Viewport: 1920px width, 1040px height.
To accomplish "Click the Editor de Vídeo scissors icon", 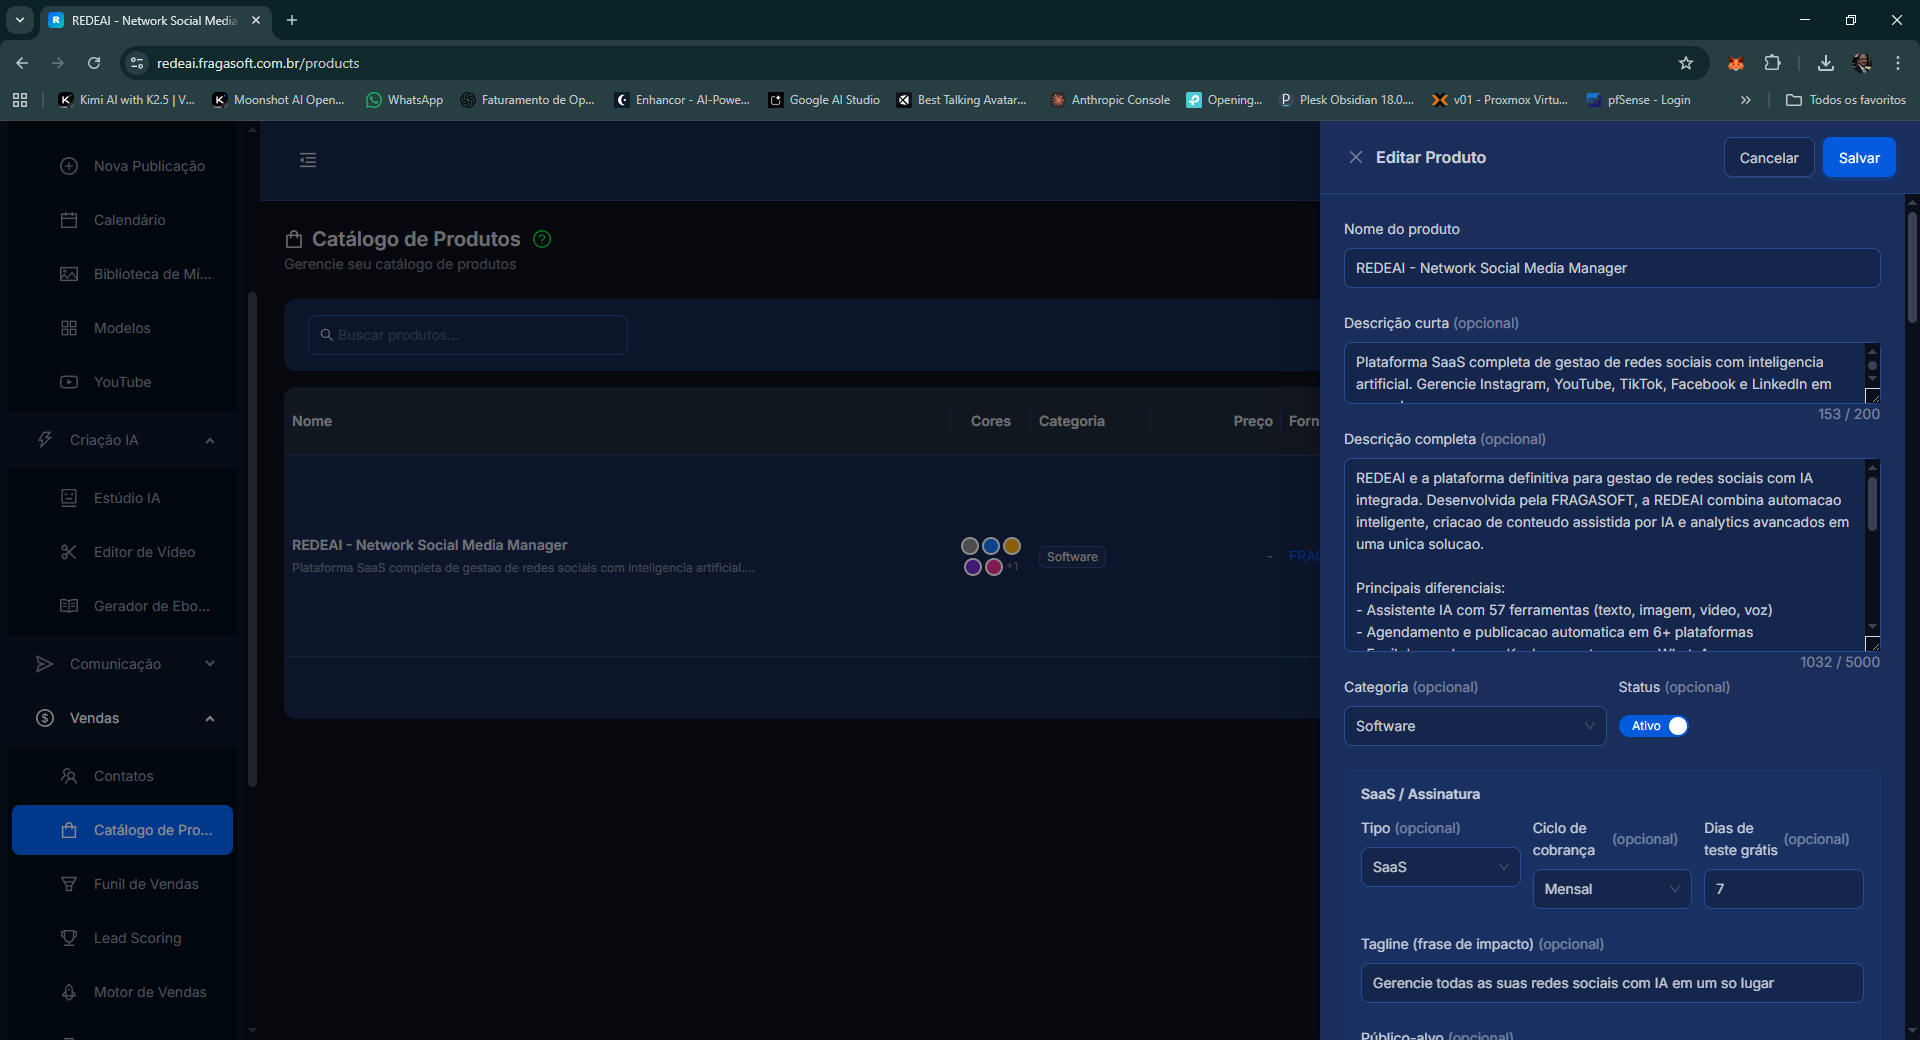I will (69, 552).
